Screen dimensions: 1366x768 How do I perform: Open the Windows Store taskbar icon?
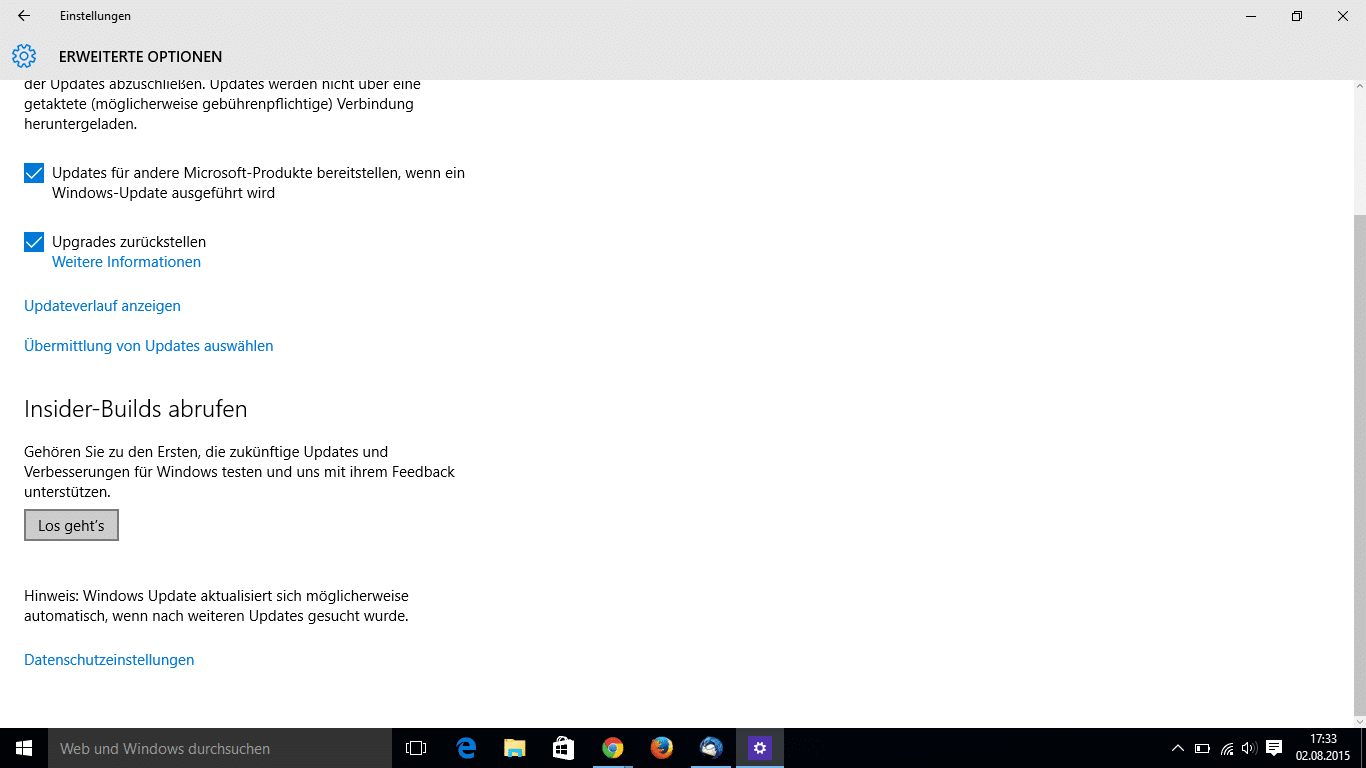point(564,748)
